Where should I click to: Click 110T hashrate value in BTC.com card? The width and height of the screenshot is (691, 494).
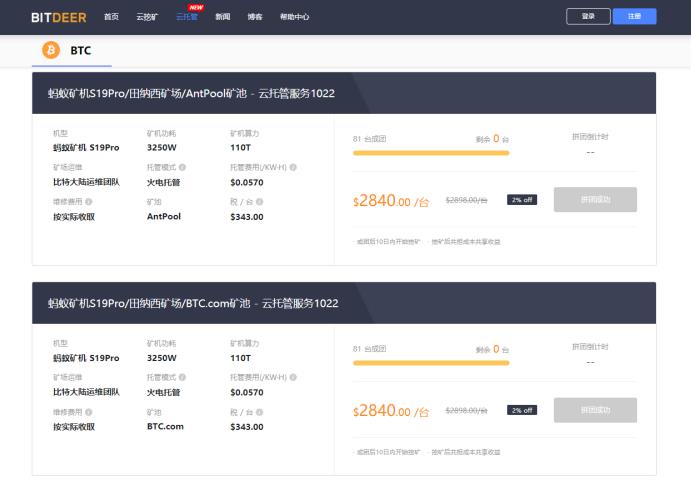tap(241, 358)
